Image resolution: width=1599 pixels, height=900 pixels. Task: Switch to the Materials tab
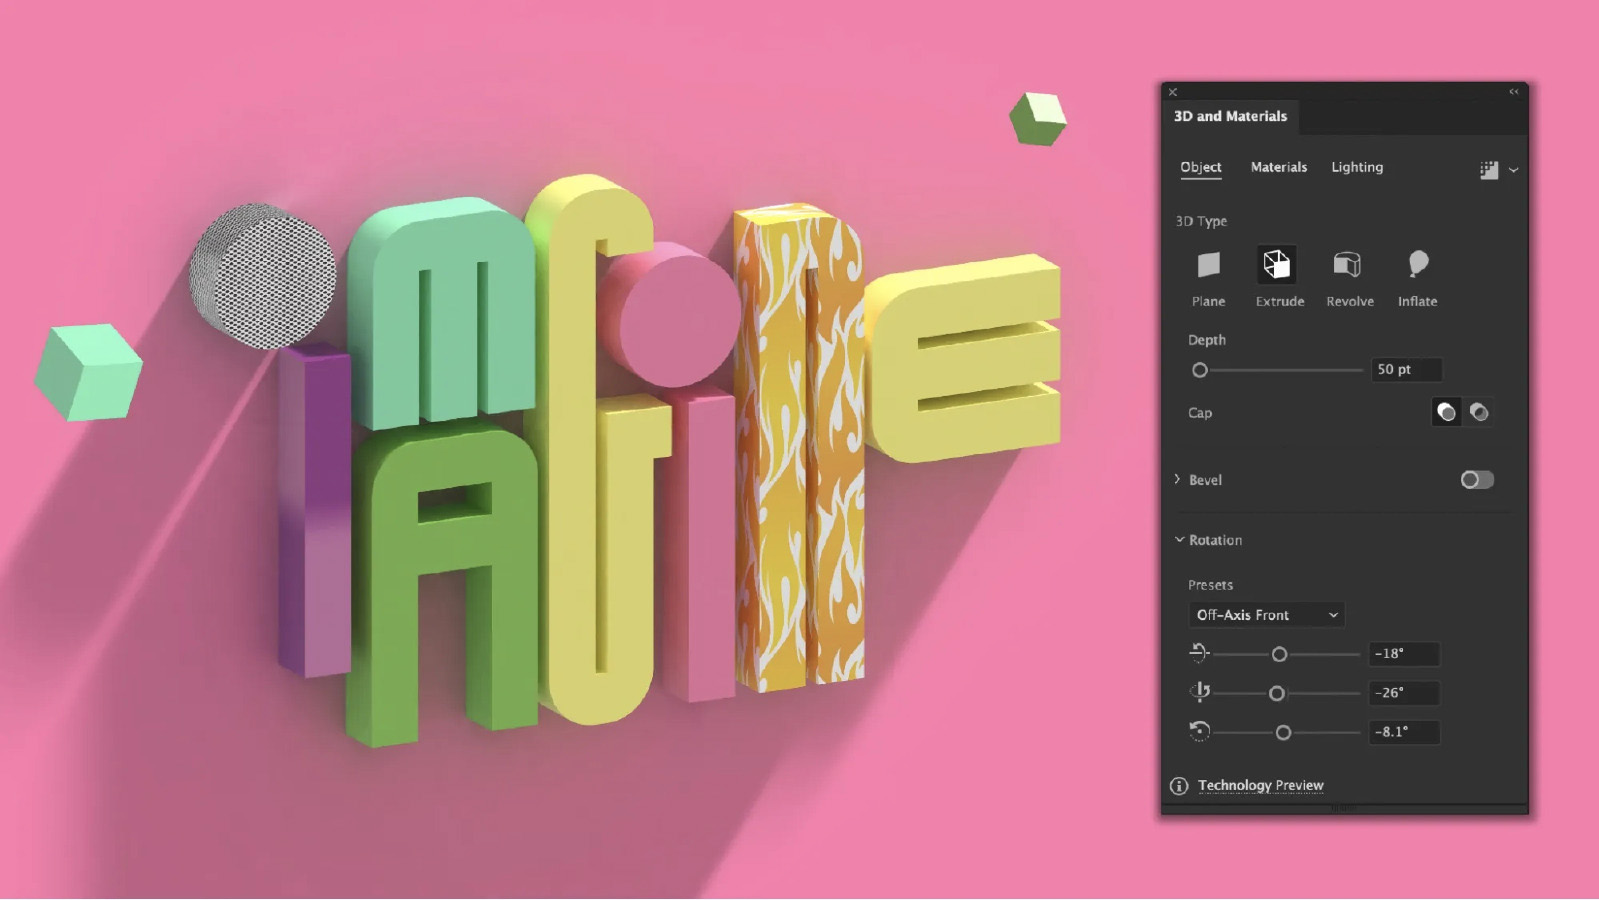pos(1278,167)
